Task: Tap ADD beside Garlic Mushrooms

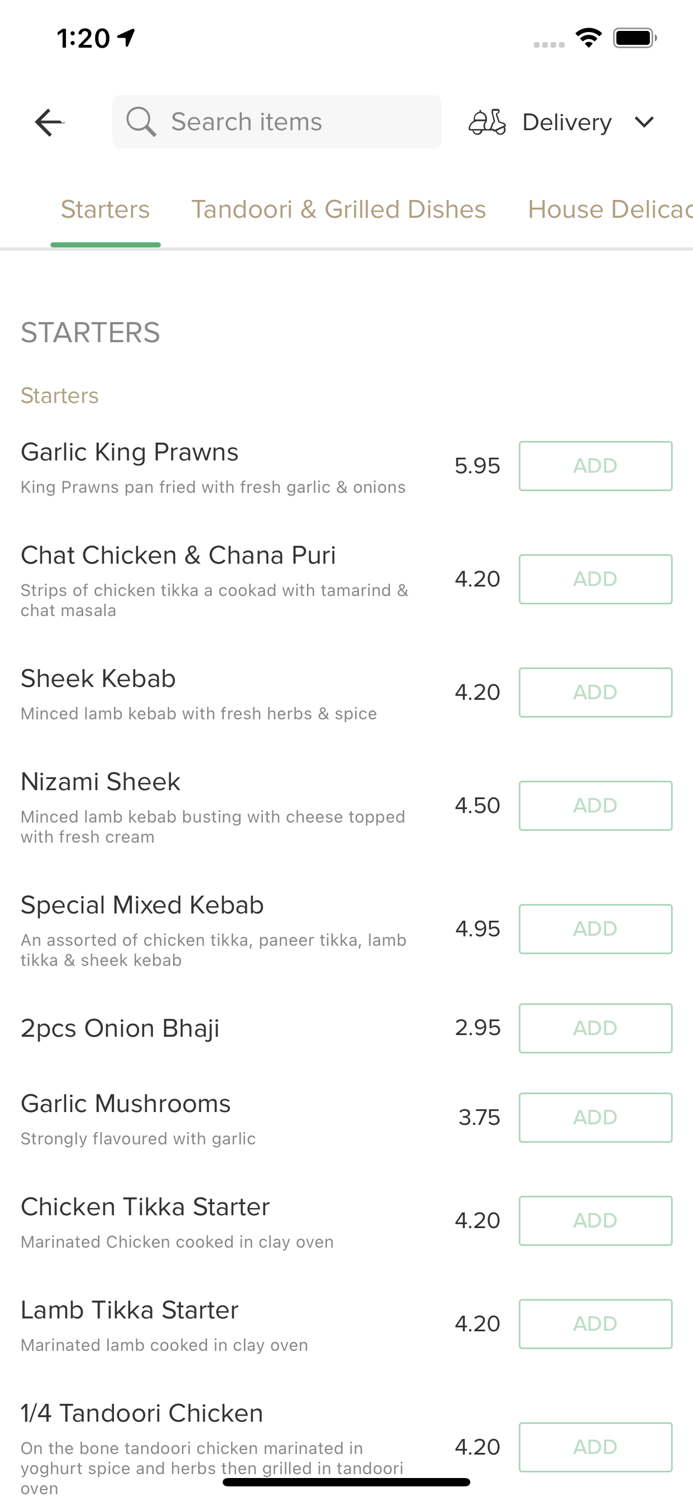Action: pos(595,1117)
